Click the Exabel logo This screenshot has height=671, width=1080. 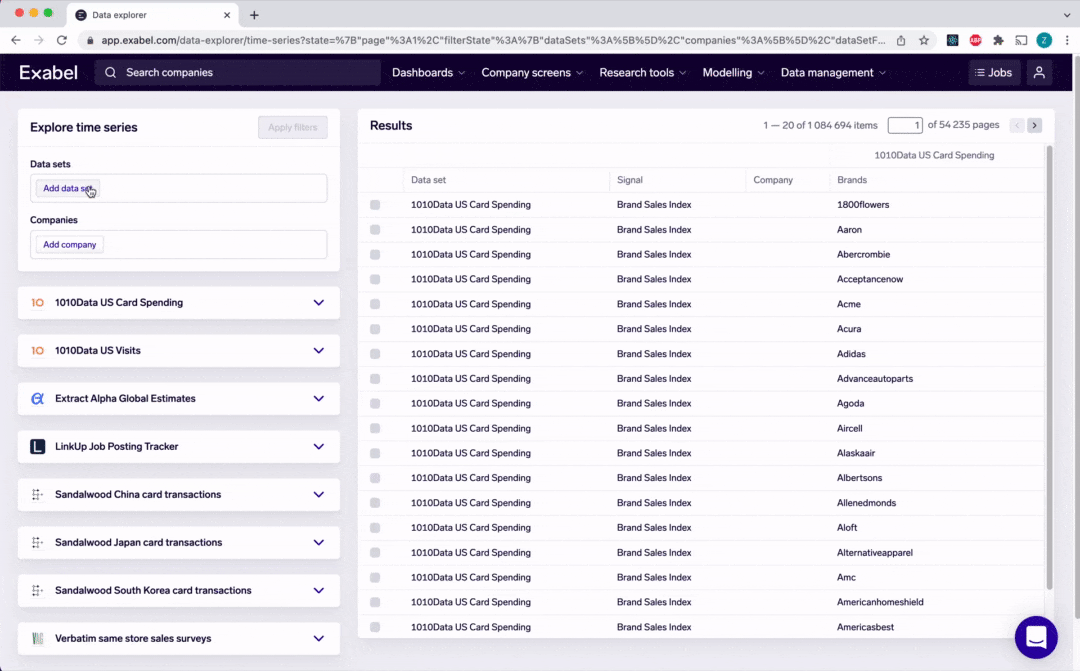click(x=48, y=72)
